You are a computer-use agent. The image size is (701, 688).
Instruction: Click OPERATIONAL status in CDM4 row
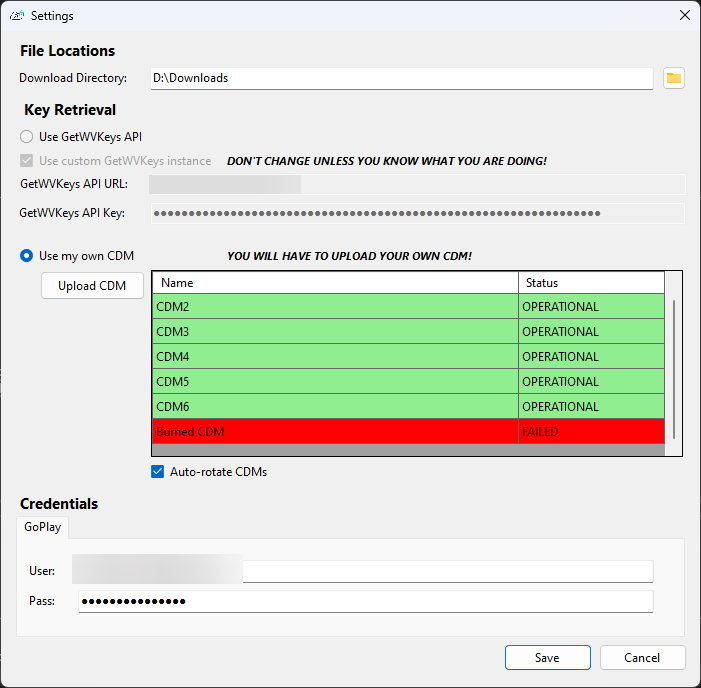(x=591, y=357)
